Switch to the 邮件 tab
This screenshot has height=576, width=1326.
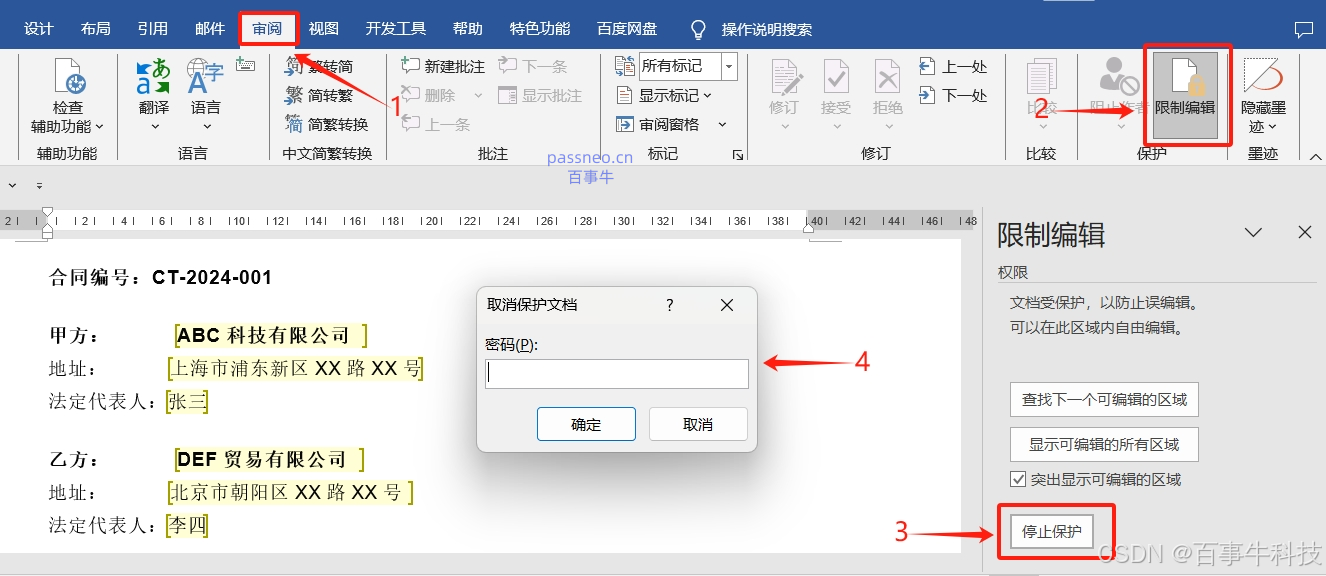(210, 29)
